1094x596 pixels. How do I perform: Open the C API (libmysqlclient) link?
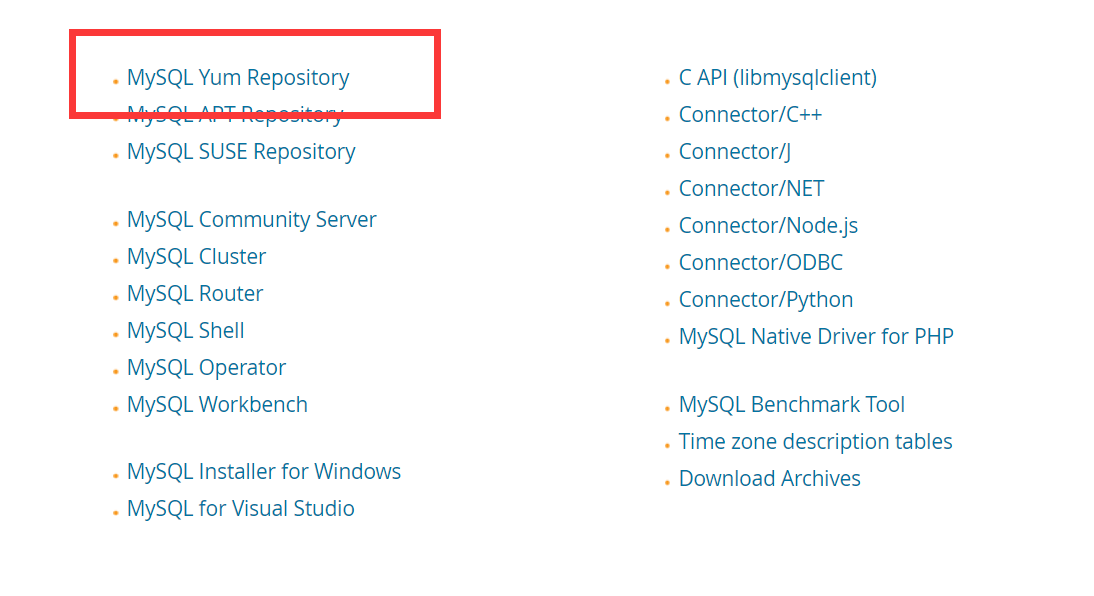pyautogui.click(x=777, y=77)
